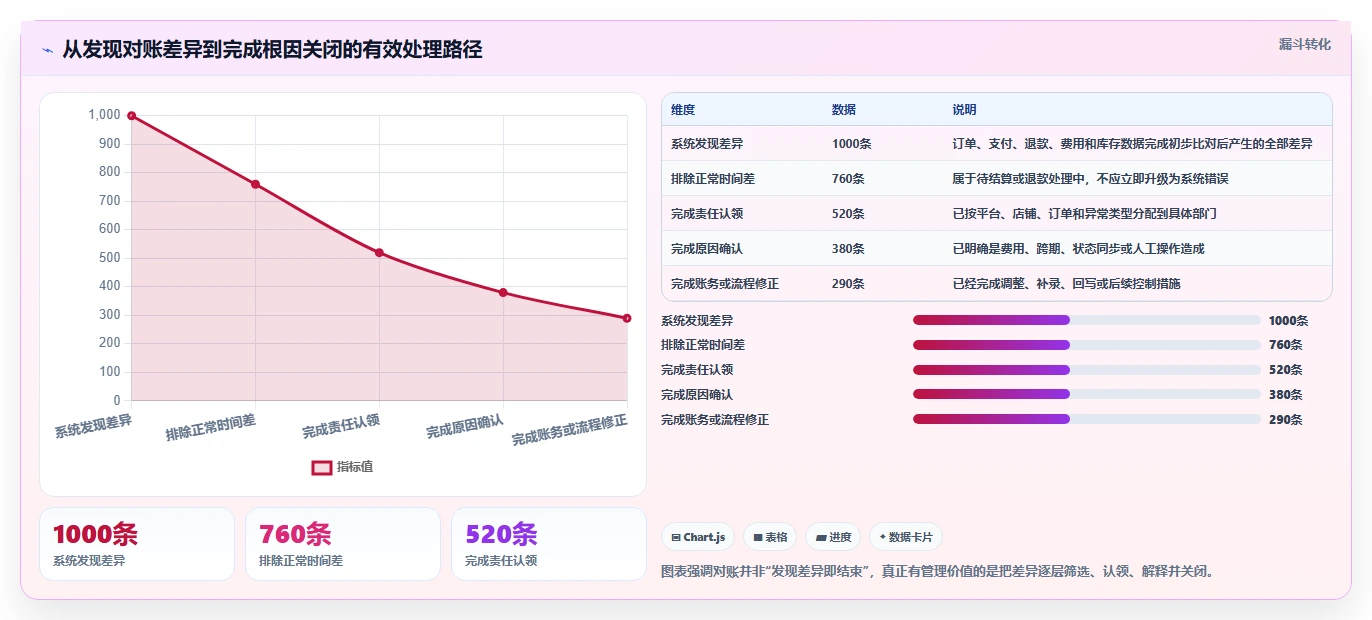
Task: Click the 760条 value in the table
Action: (849, 179)
